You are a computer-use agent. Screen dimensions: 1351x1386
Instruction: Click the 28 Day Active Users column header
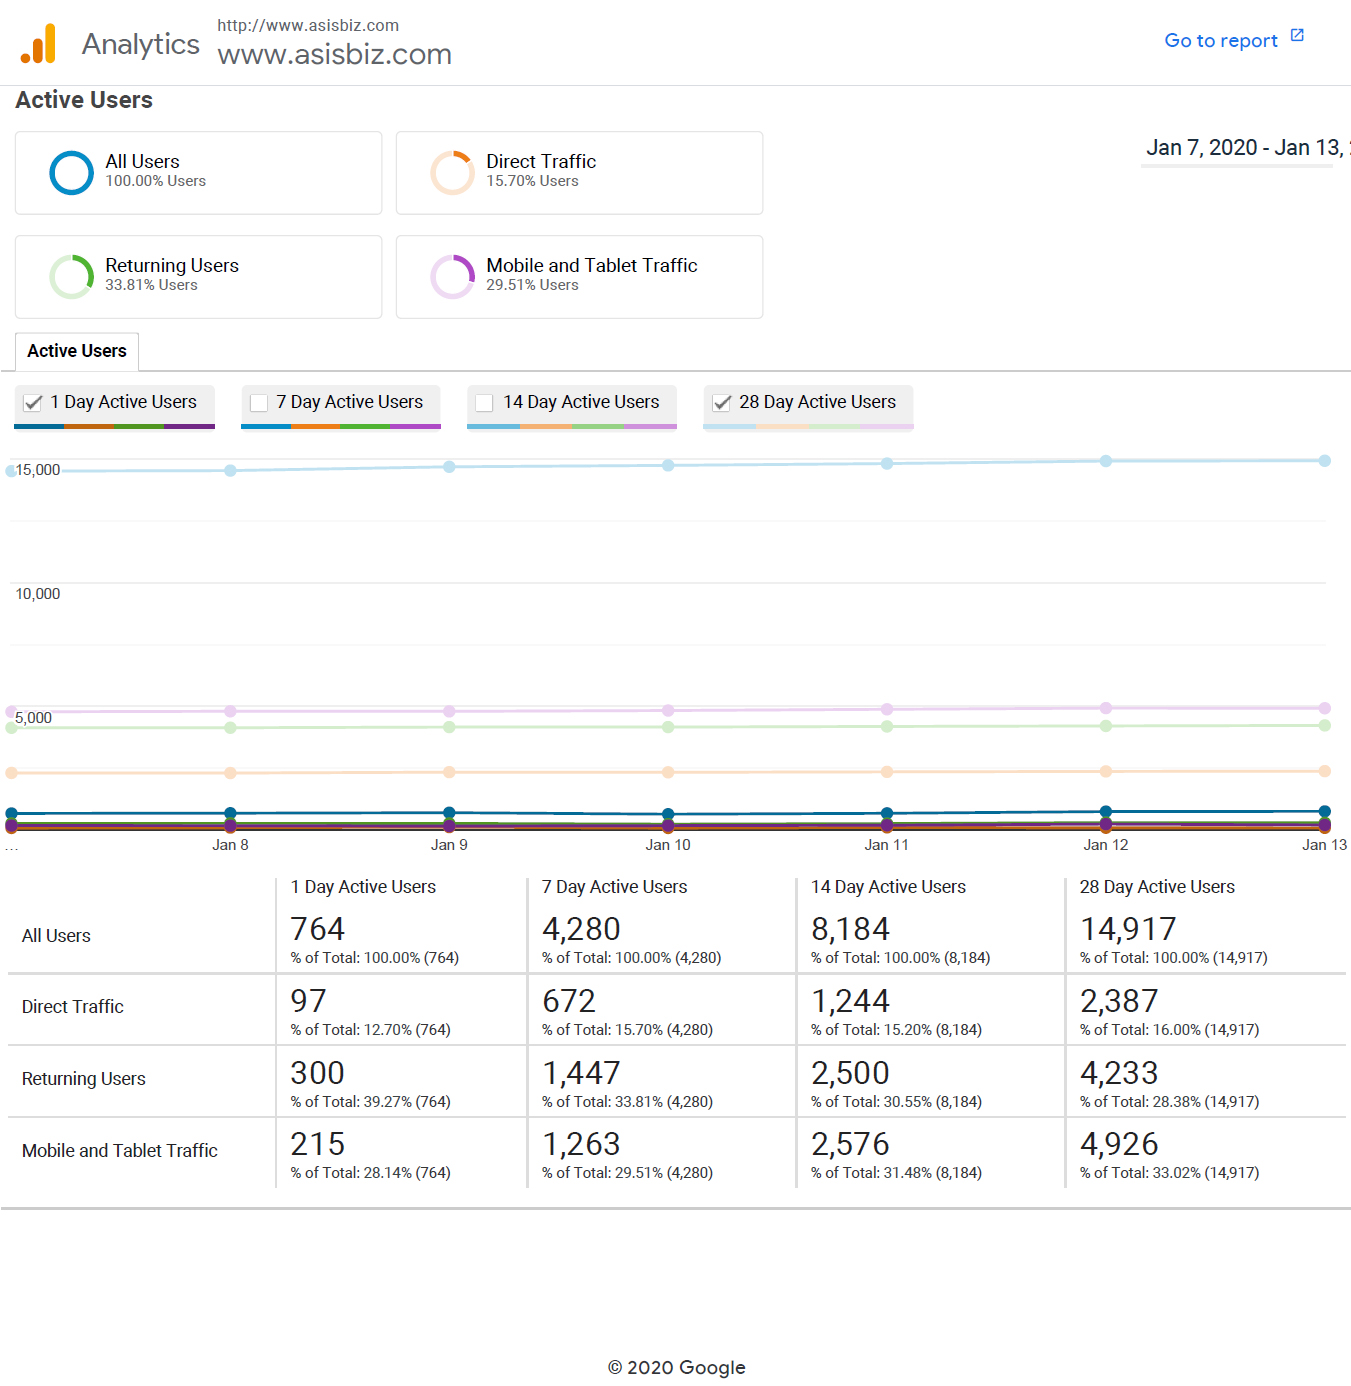coord(1157,887)
